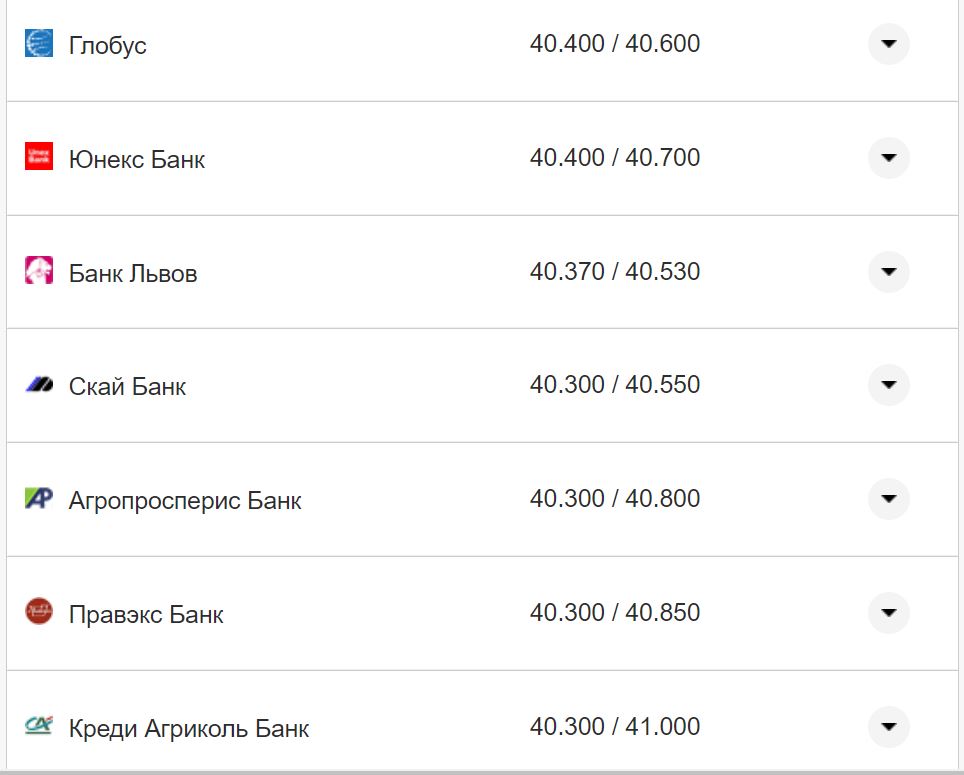Expand the Креди Агриколь Банк row

888,727
